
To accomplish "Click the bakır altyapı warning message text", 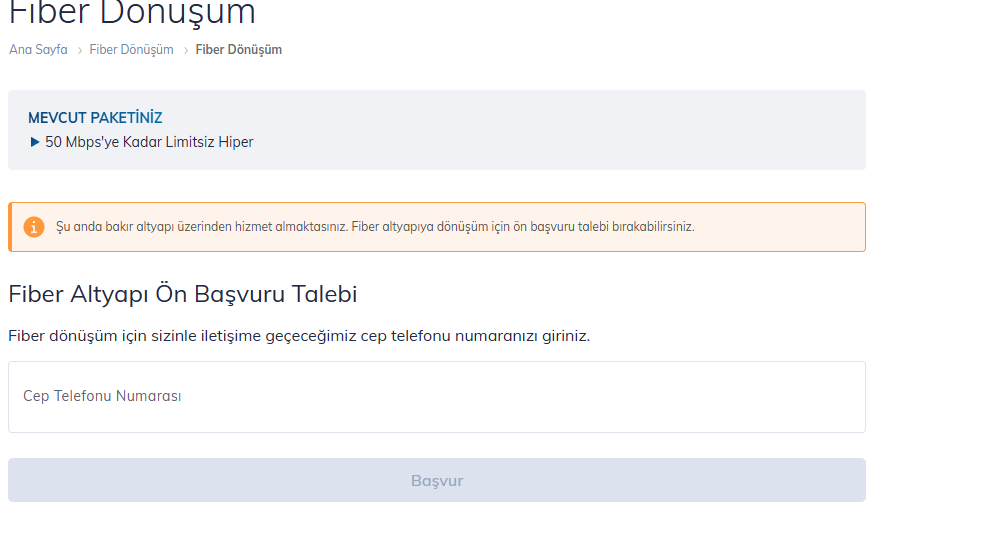I will [x=375, y=227].
